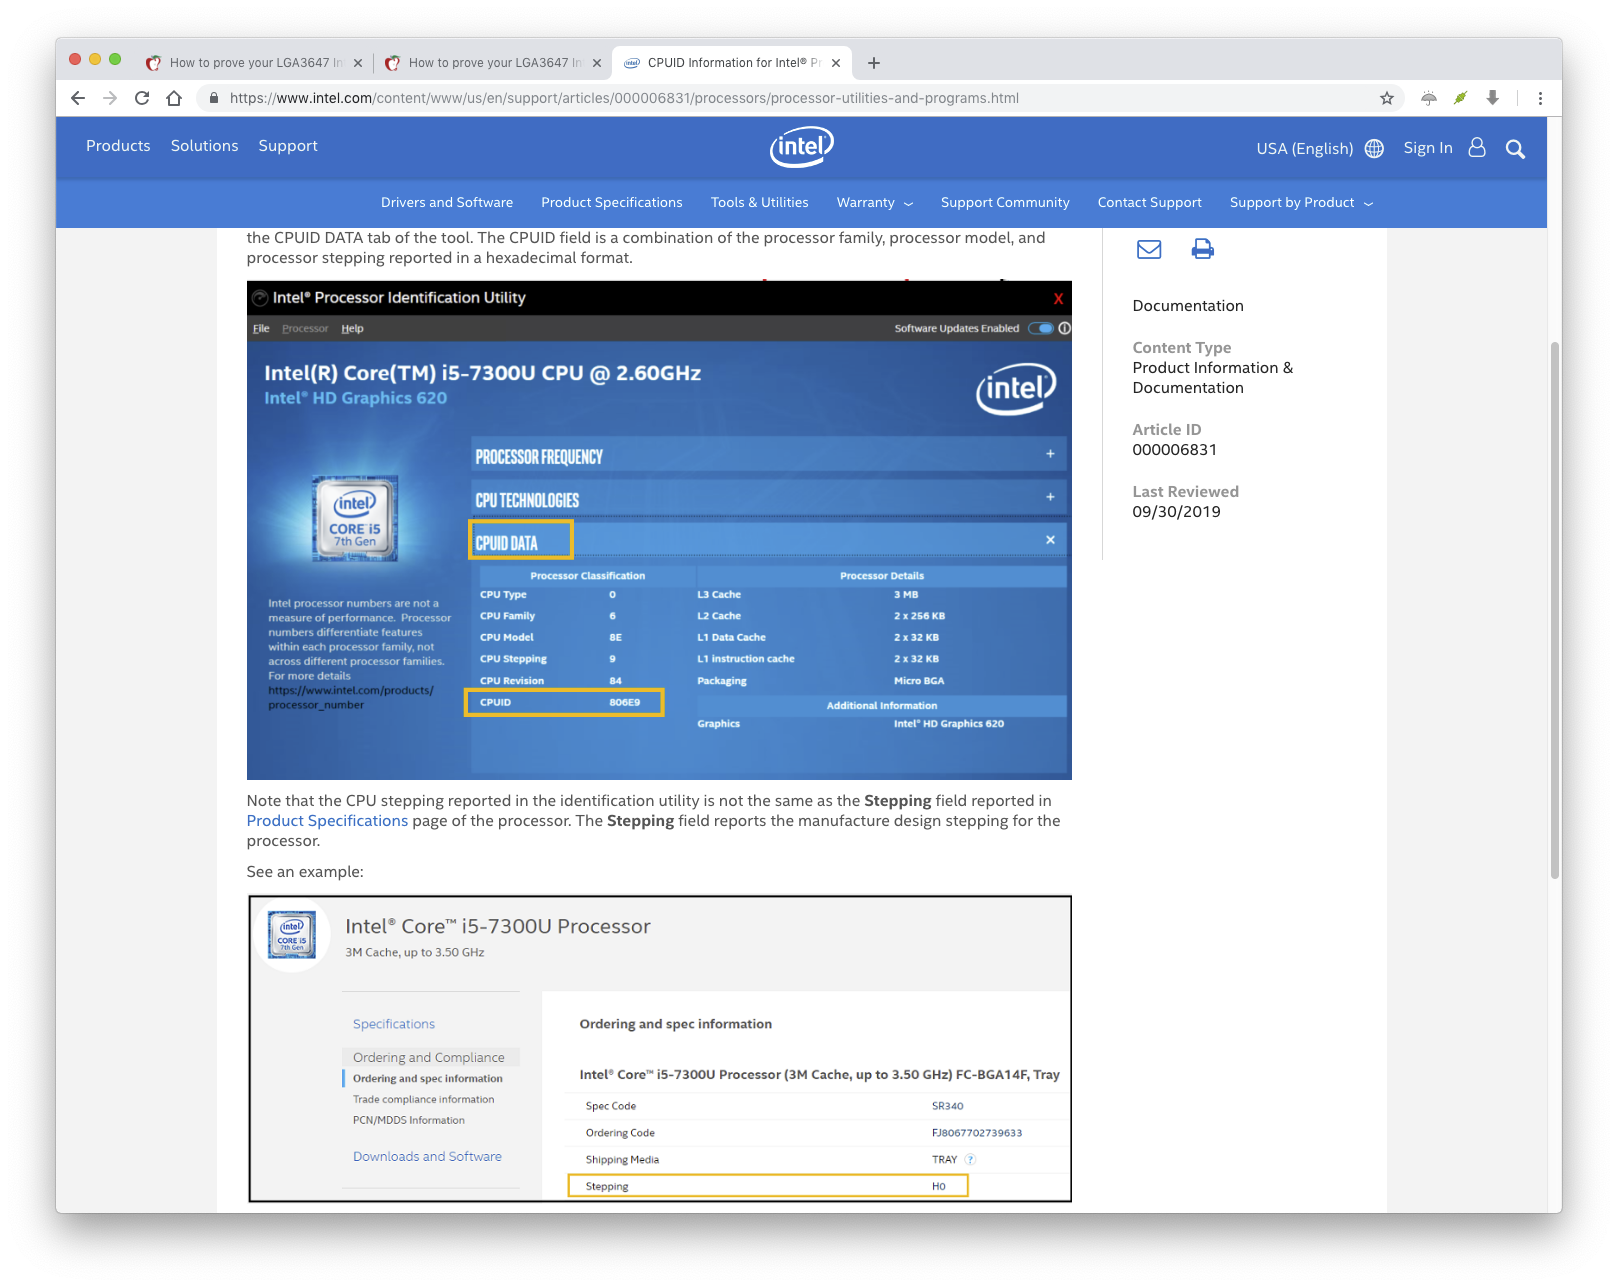Viewport: 1618px width, 1287px height.
Task: Reload the current page
Action: 142,98
